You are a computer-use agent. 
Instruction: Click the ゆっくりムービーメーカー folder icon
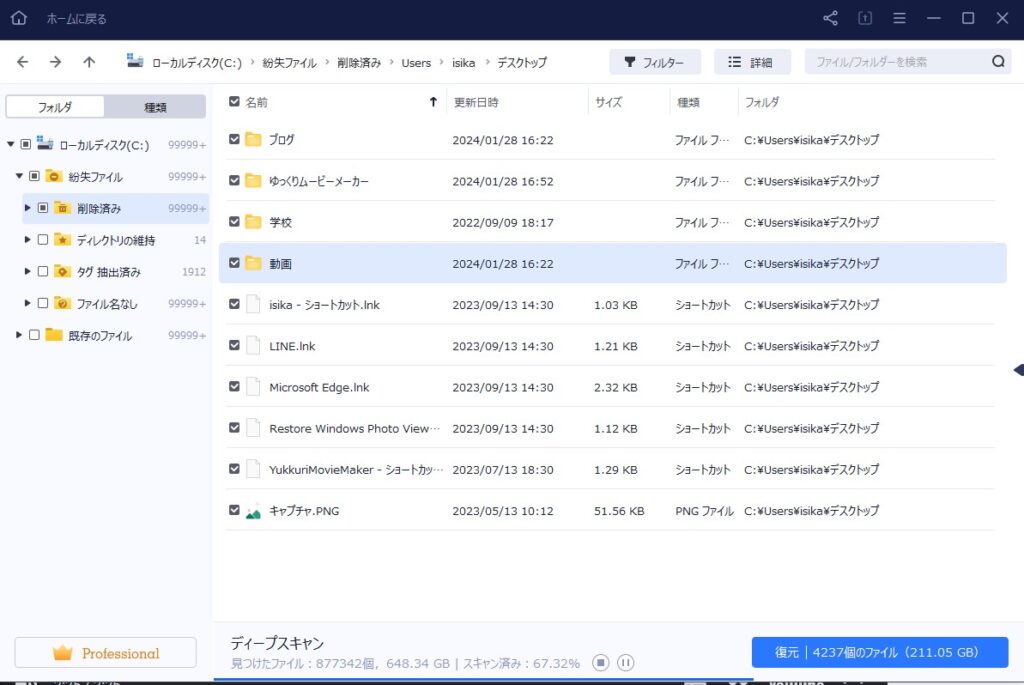tap(253, 180)
